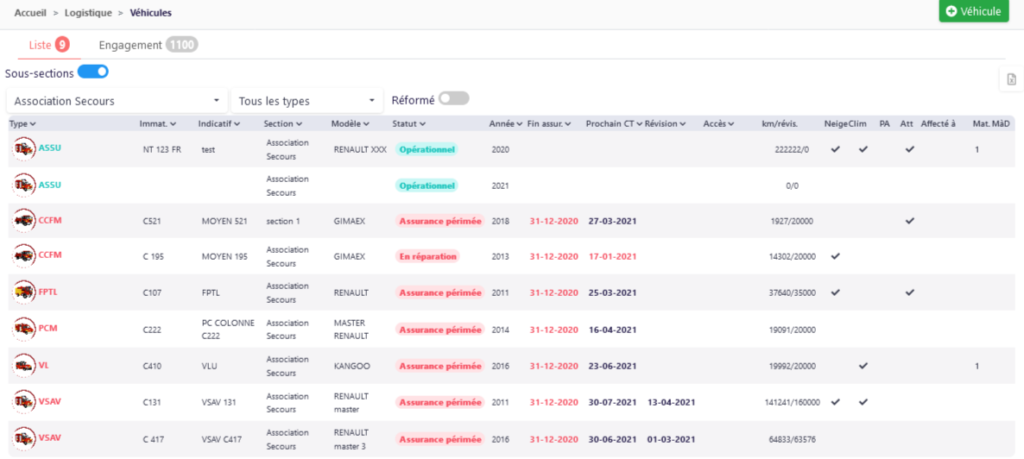
Task: Click the En réparation status badge
Action: pos(428,257)
